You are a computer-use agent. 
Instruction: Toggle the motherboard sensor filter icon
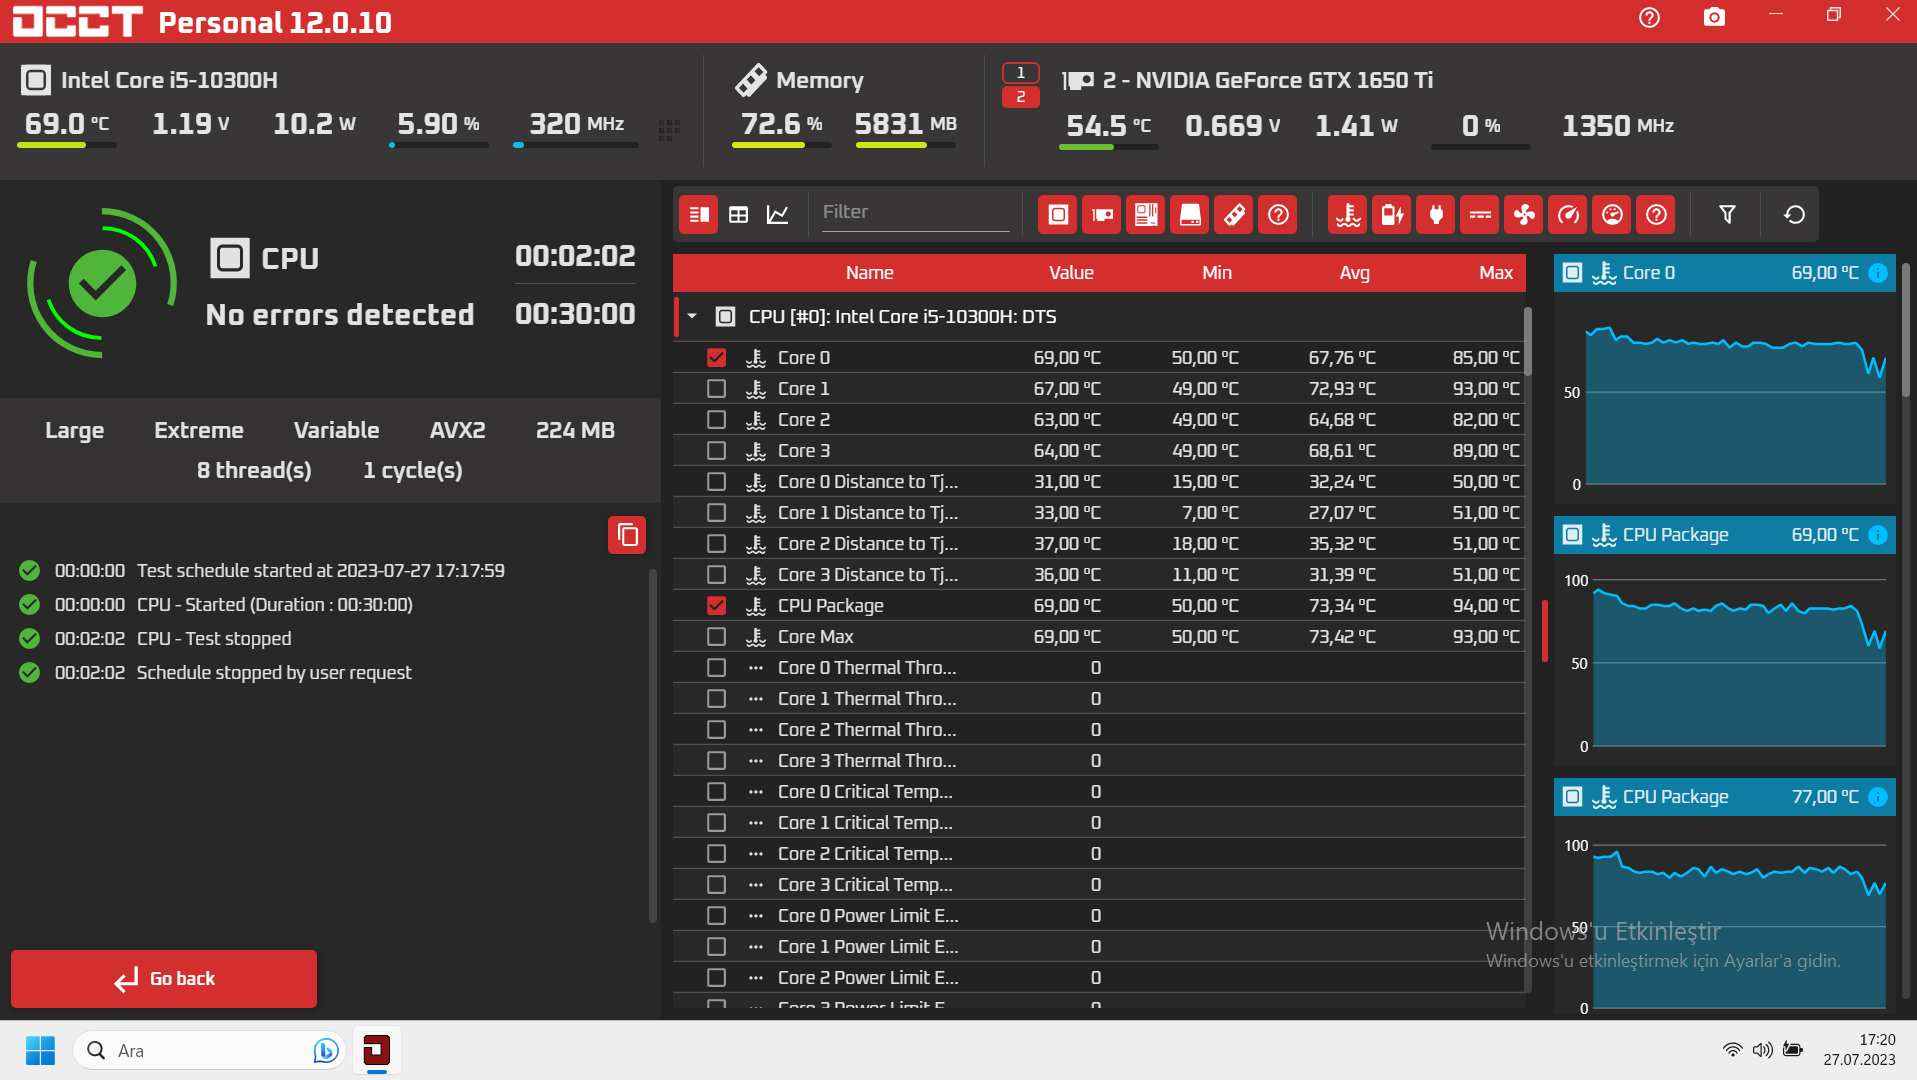[x=1146, y=214]
